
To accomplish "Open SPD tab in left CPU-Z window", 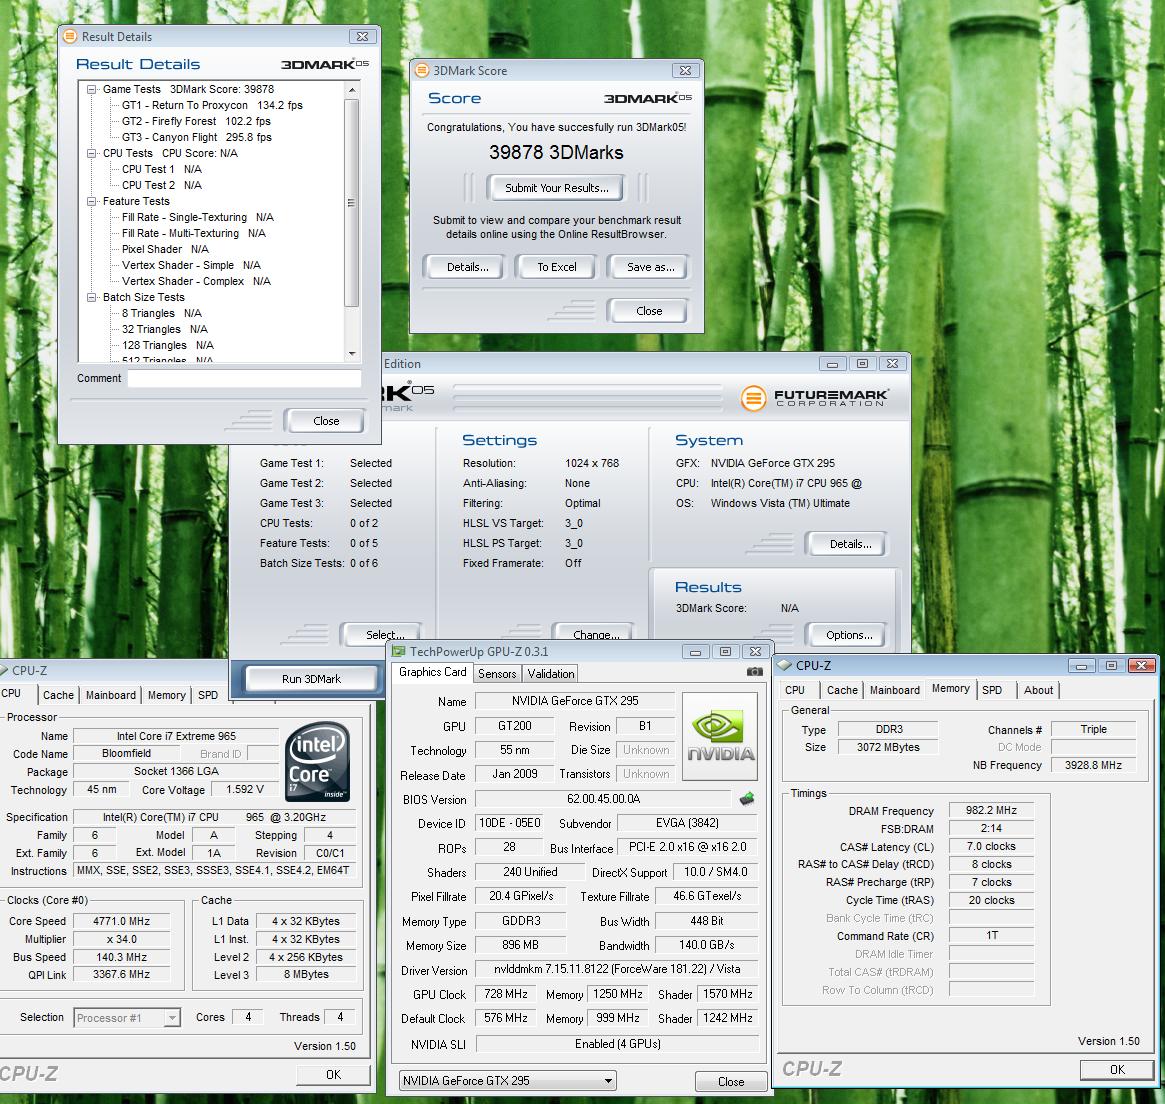I will click(x=207, y=695).
